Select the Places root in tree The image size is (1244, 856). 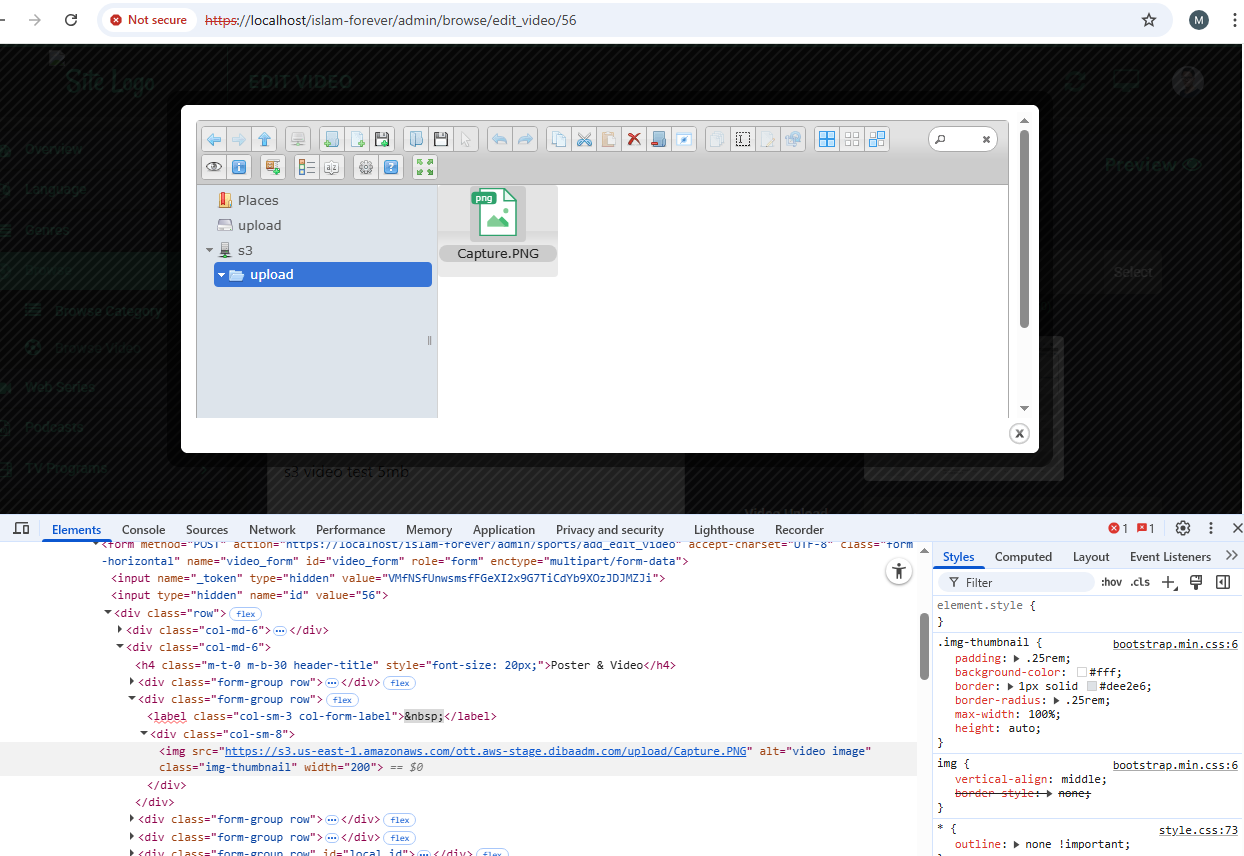[258, 200]
